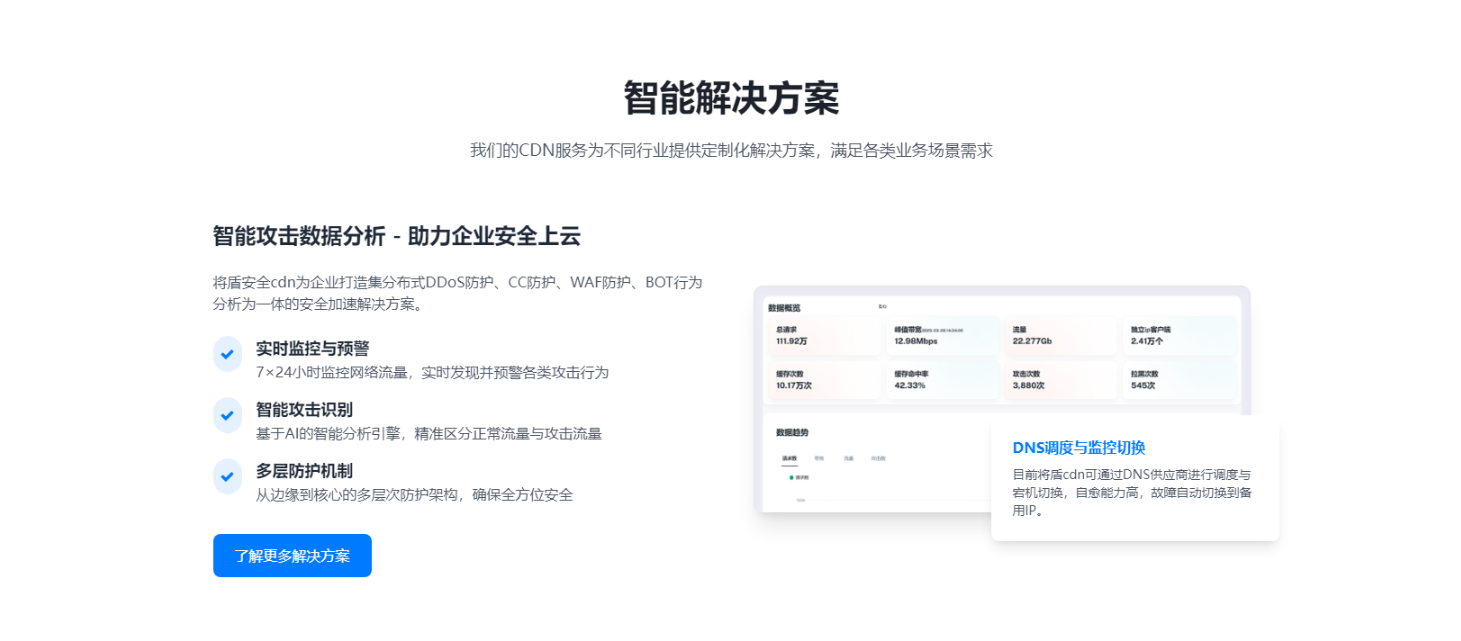Click the 总请求 111.92万 stat card
Screen dimensions: 1461x641
tap(824, 336)
